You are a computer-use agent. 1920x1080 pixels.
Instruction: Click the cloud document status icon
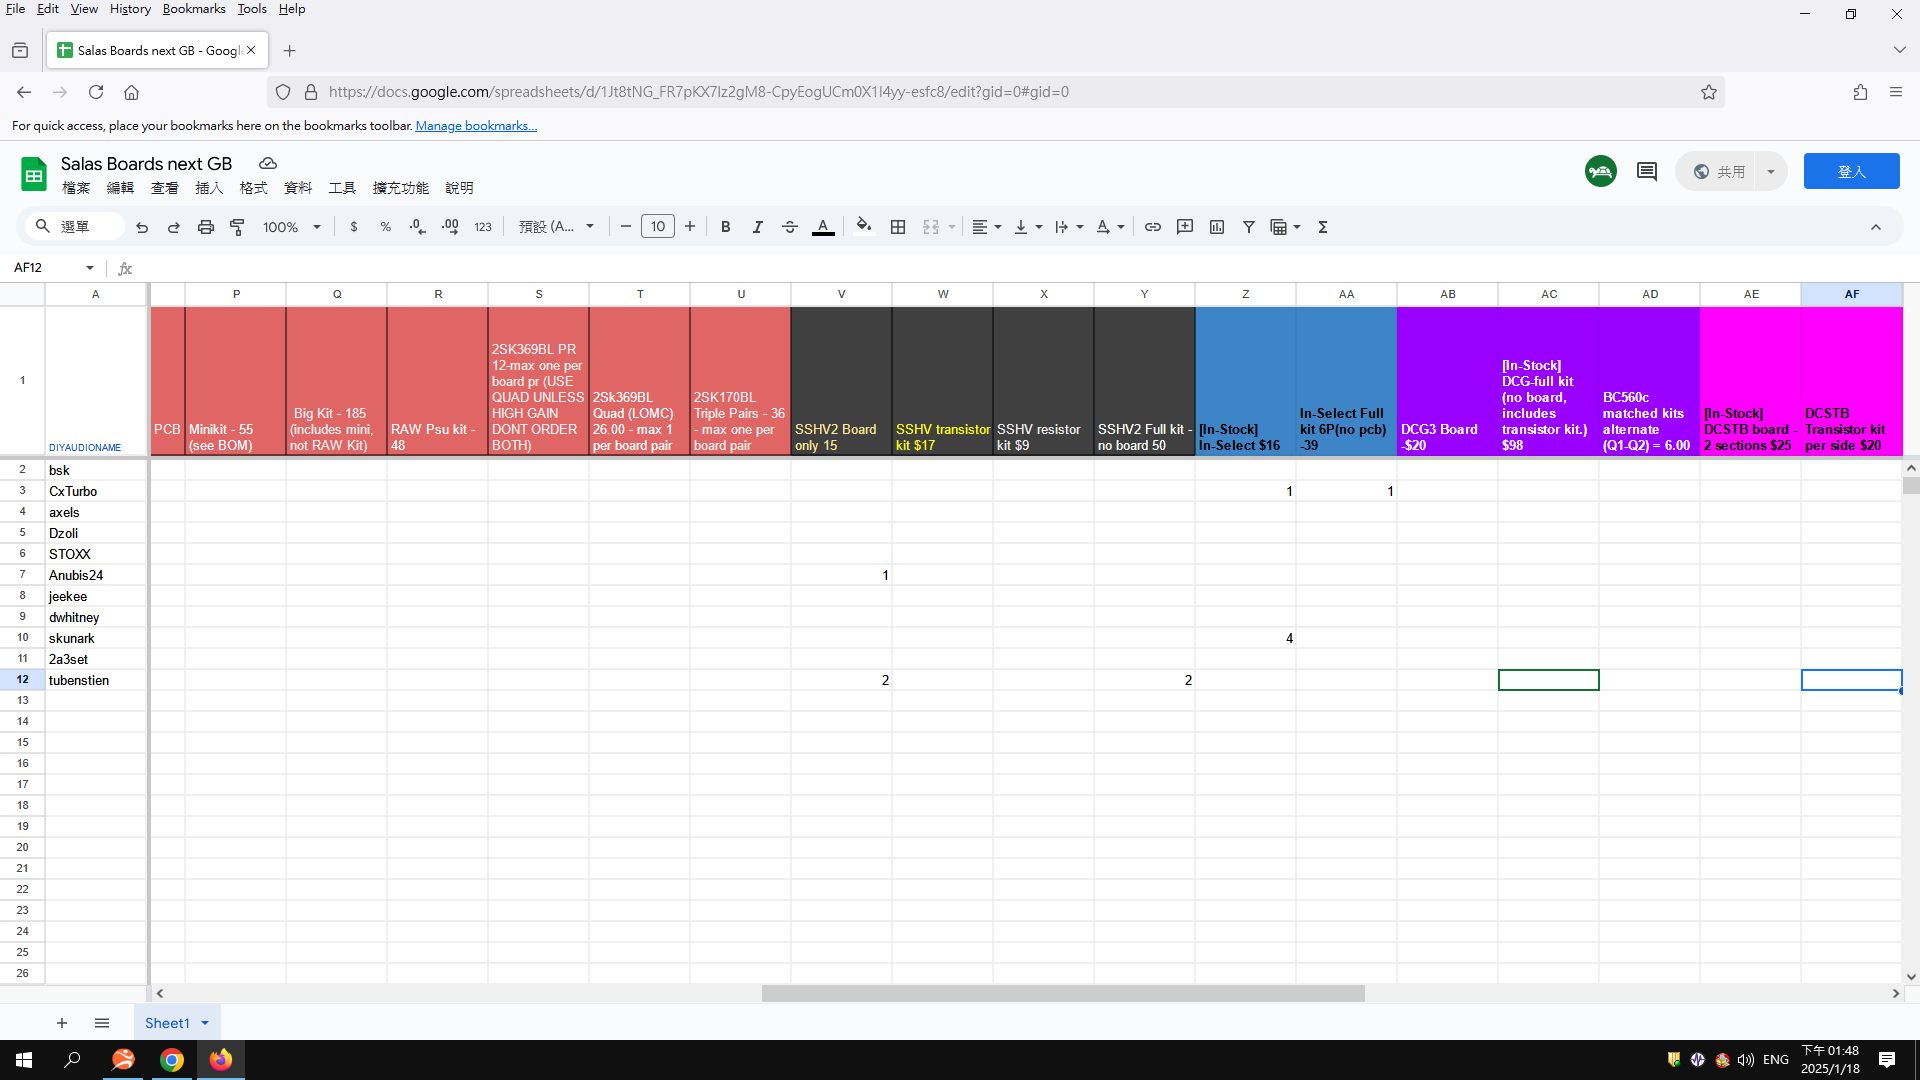pos(268,163)
